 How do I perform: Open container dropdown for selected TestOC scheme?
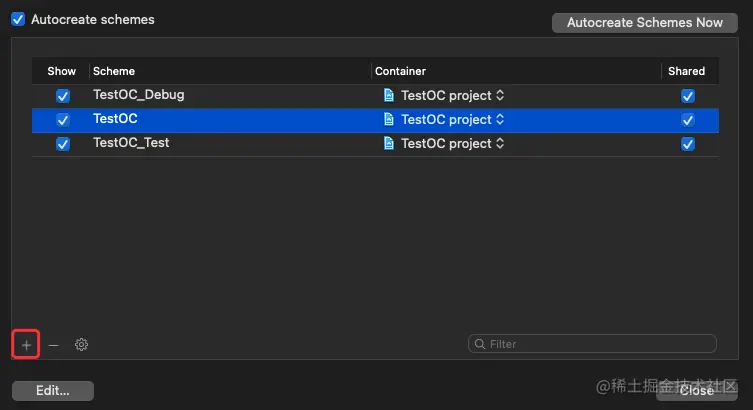click(x=500, y=119)
